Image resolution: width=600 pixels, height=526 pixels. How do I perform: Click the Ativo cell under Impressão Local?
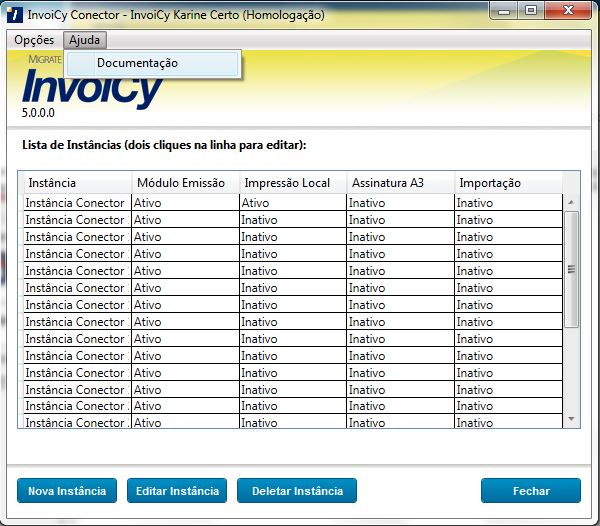[292, 203]
